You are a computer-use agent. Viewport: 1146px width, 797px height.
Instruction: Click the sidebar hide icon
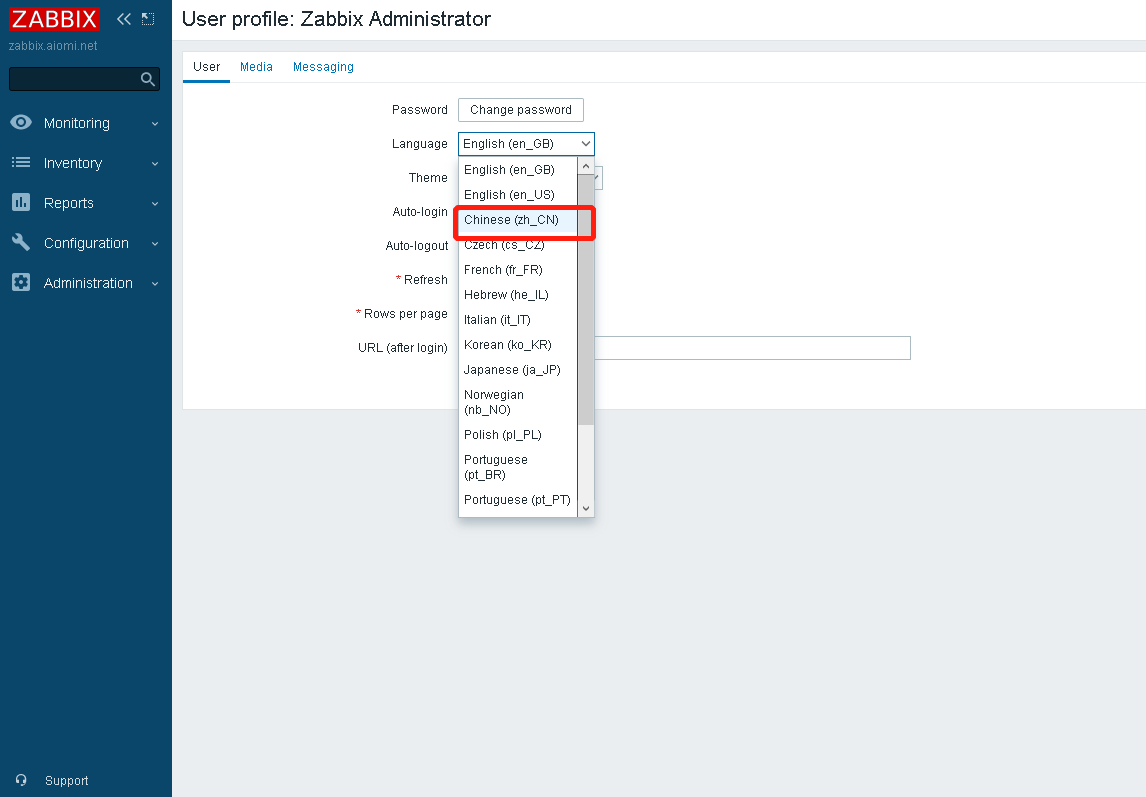pos(148,19)
